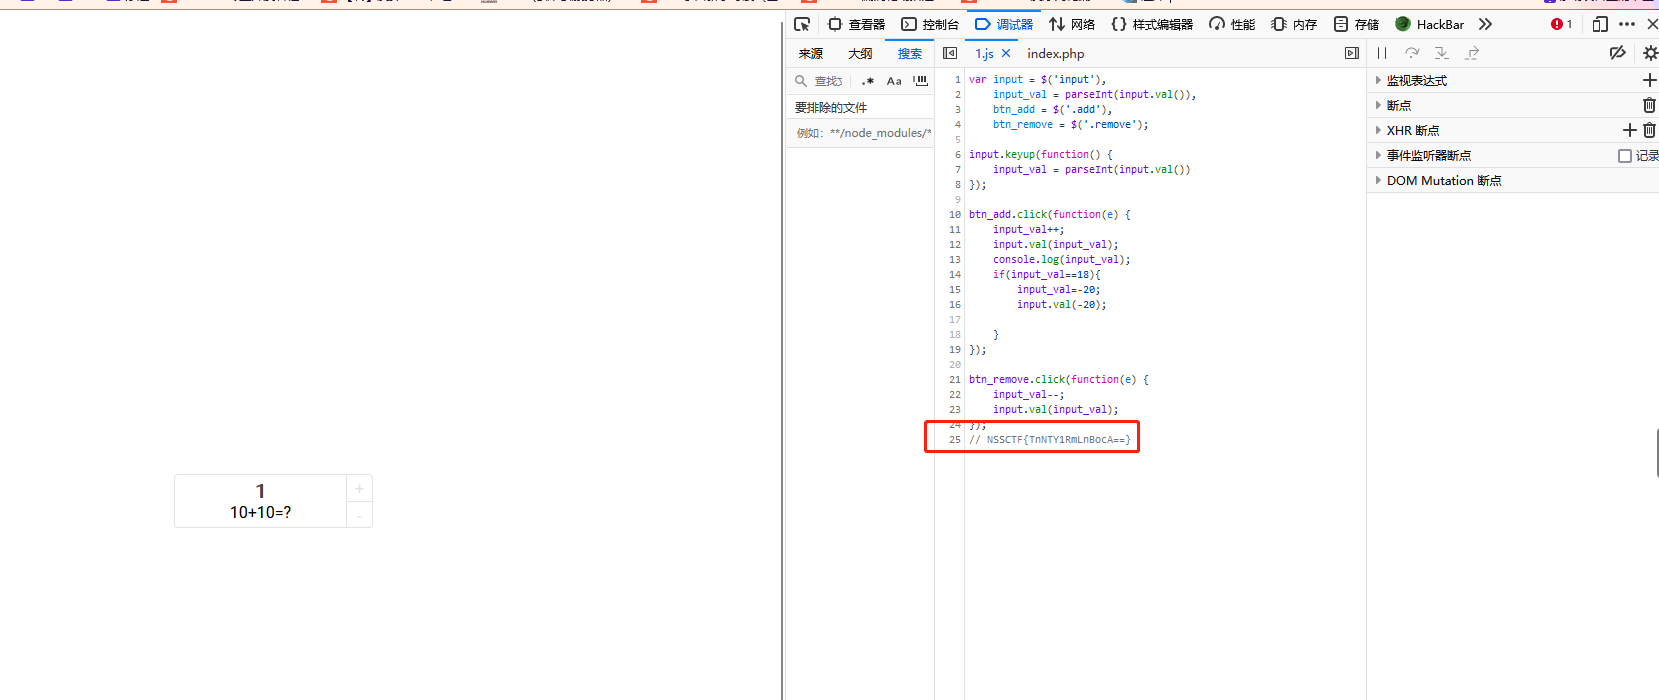The image size is (1659, 700).
Task: Expand the 监视表达式 watch expressions section
Action: click(x=1416, y=80)
